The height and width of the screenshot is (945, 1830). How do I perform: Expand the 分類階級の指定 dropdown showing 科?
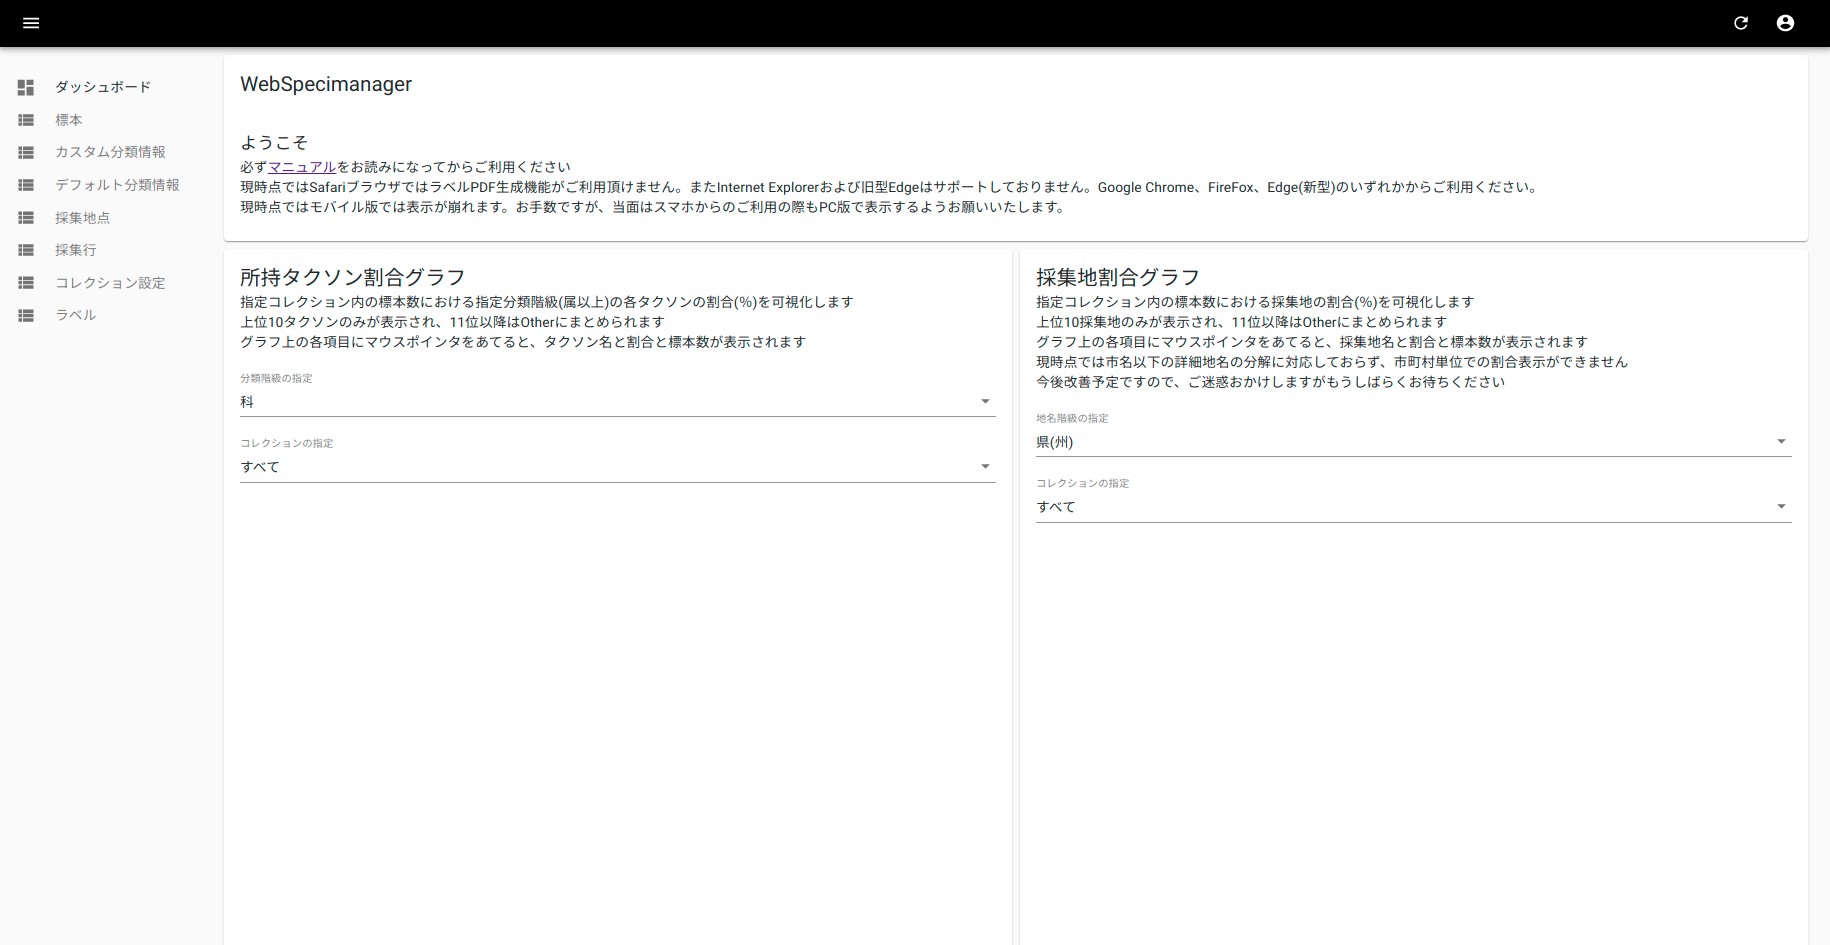617,402
